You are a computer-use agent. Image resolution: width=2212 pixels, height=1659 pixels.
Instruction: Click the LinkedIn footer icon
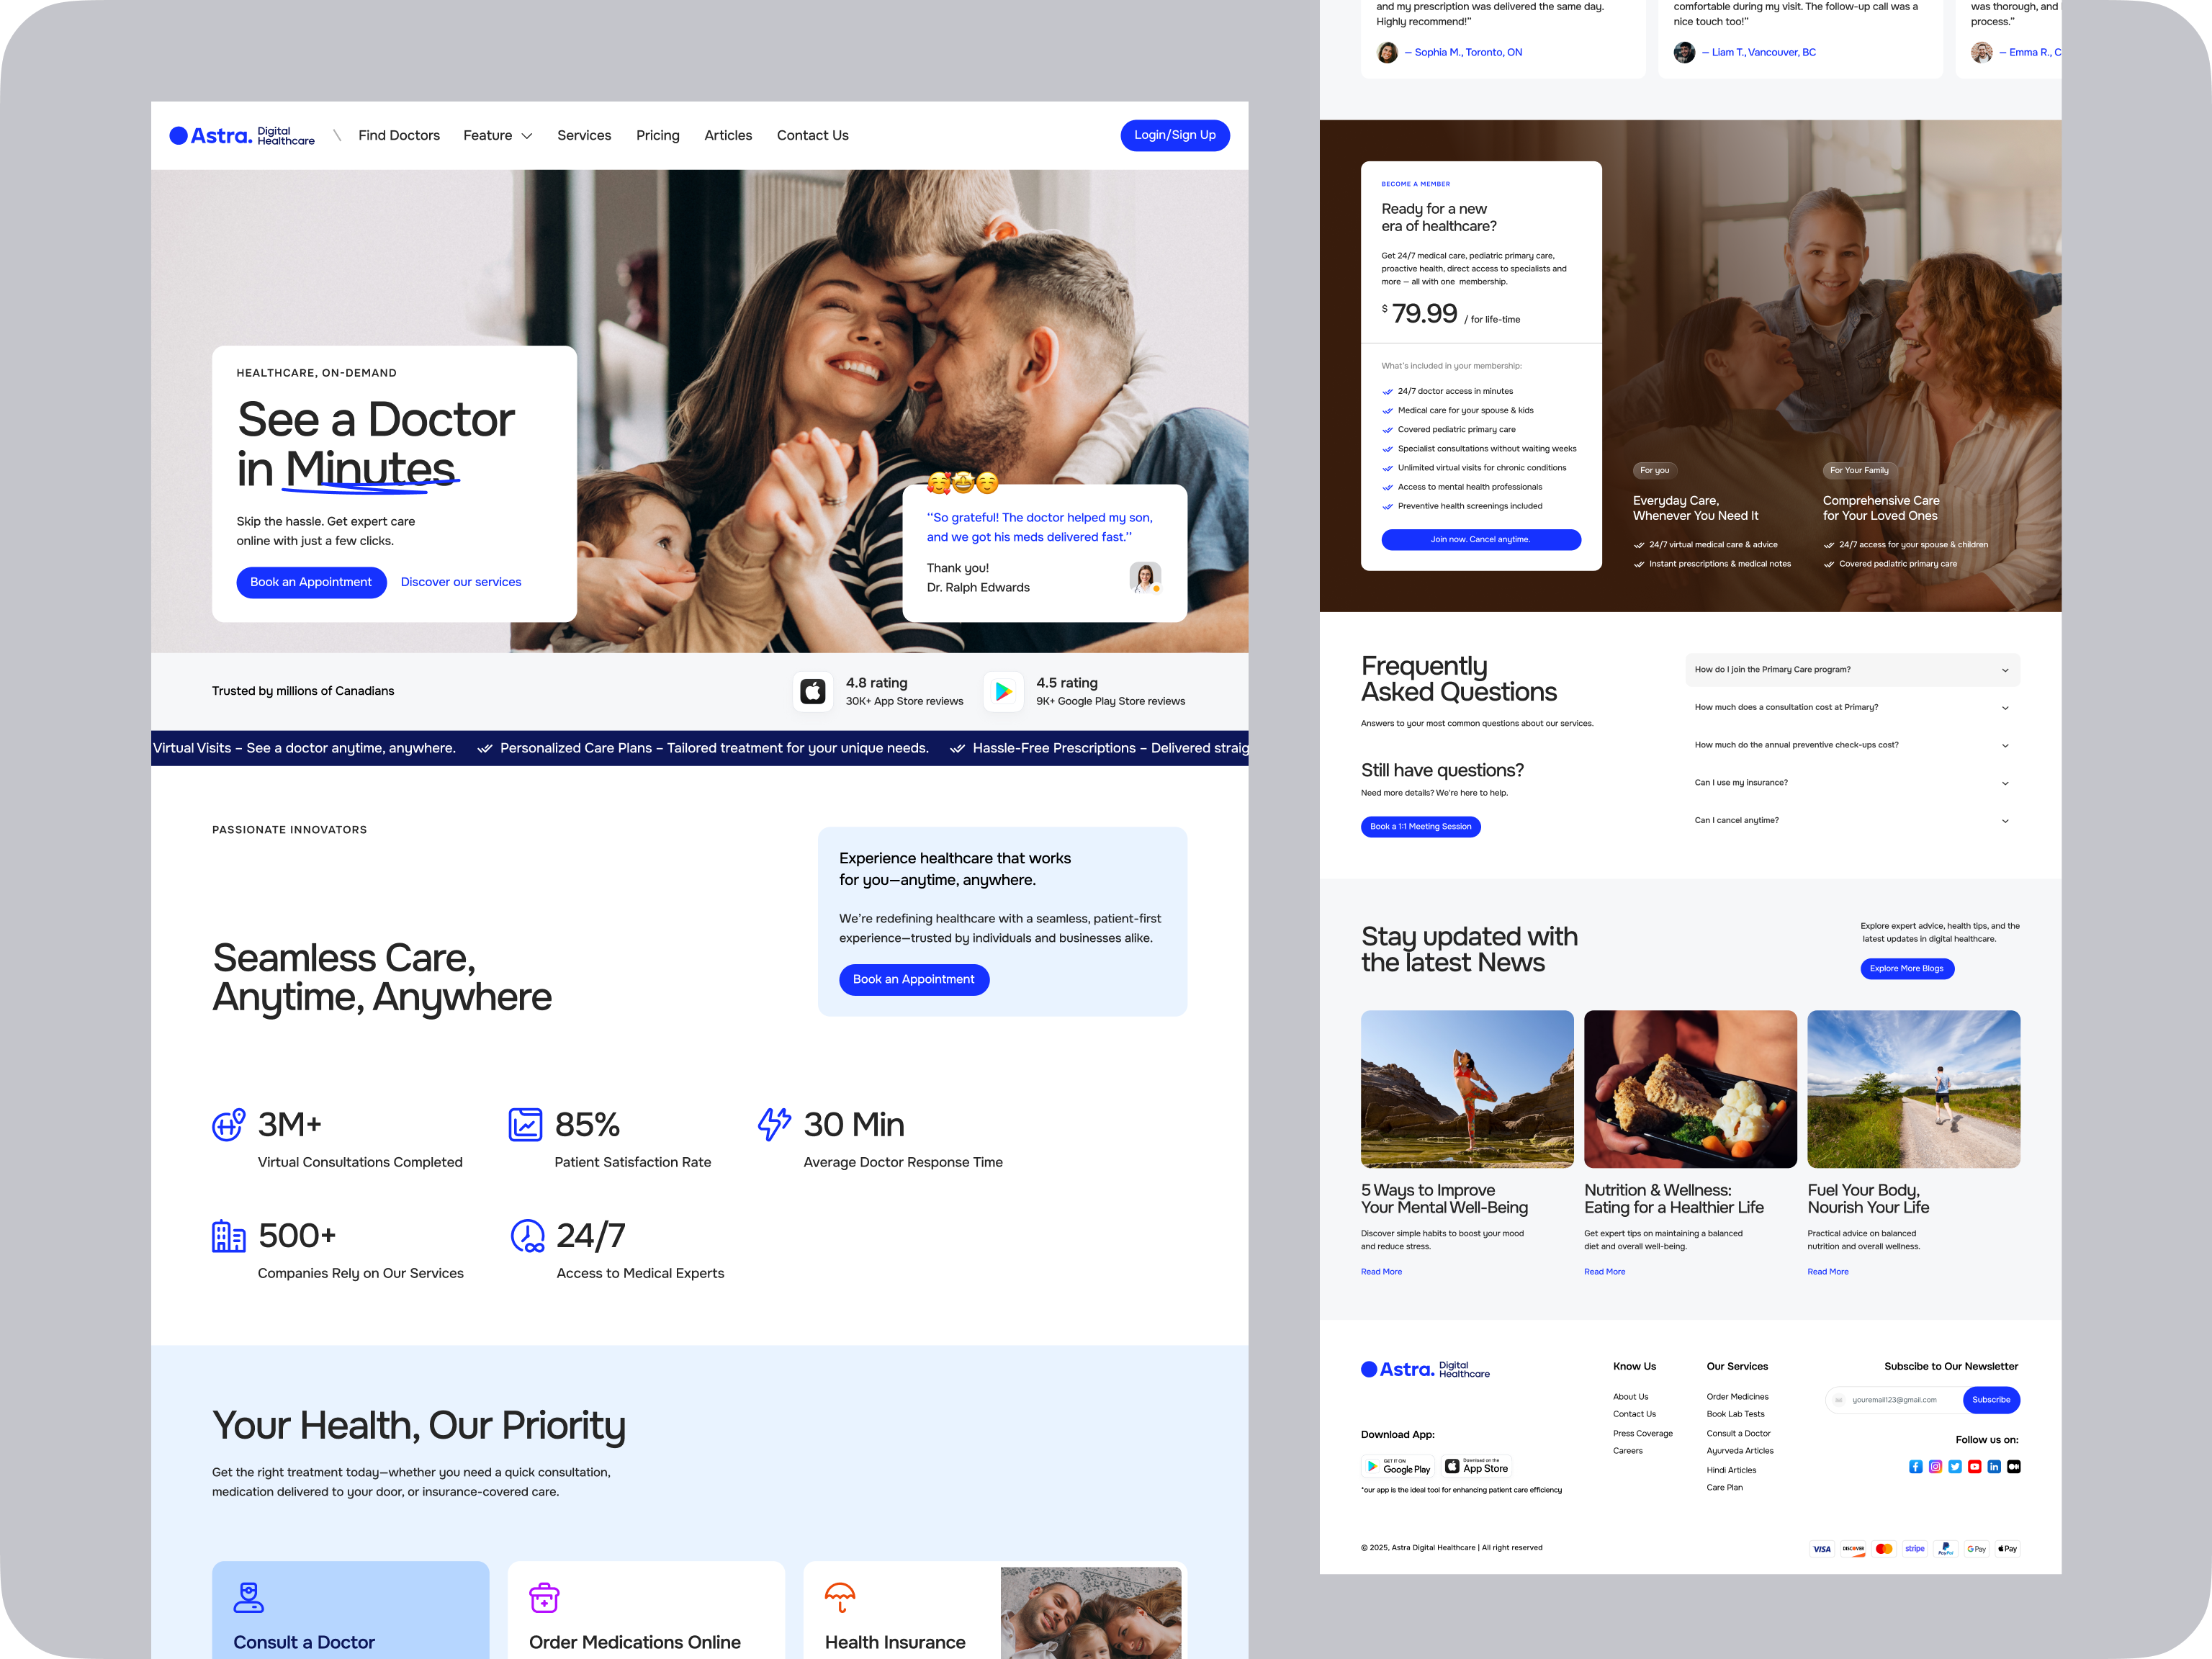tap(1995, 1467)
